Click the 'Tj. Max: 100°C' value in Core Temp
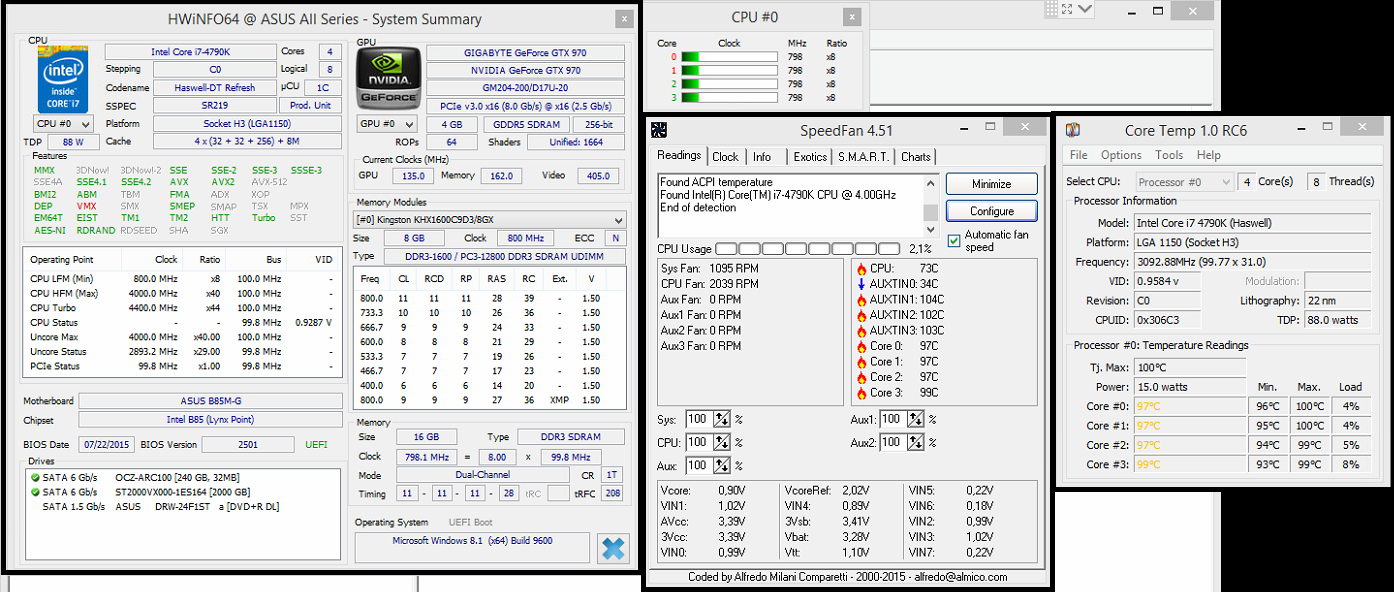 point(1190,367)
